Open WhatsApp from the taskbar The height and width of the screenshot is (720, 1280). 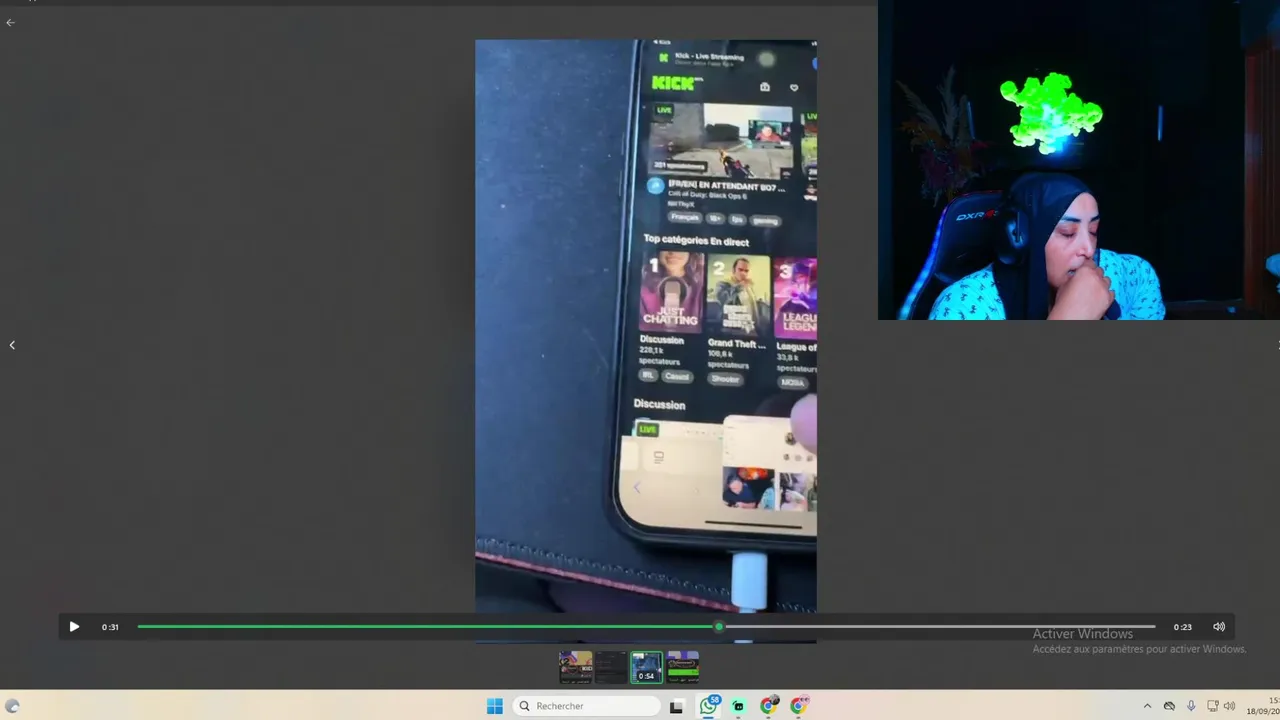pos(709,706)
